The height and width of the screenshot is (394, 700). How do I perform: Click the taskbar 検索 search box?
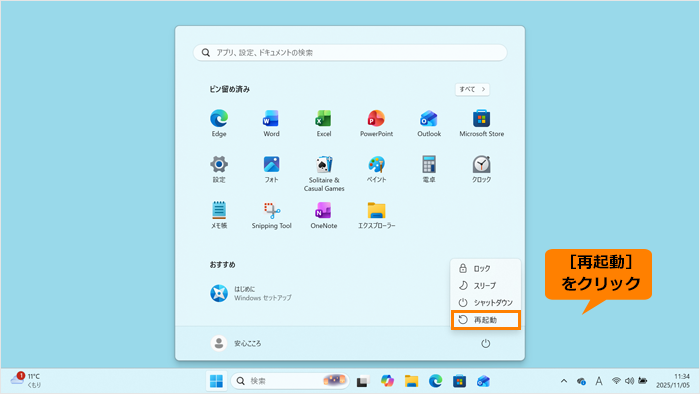(290, 381)
